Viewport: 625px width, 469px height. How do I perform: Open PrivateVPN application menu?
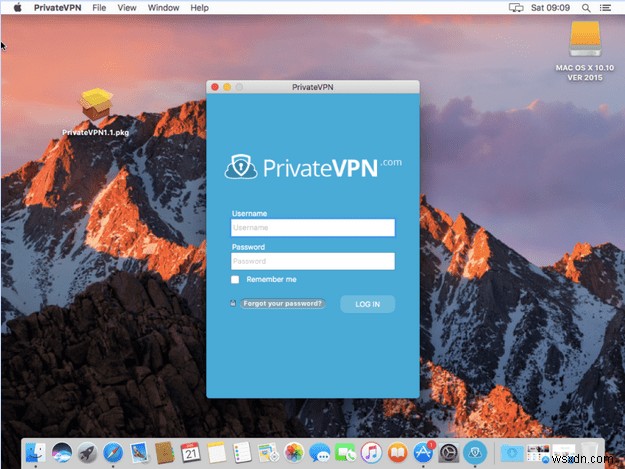pos(57,8)
